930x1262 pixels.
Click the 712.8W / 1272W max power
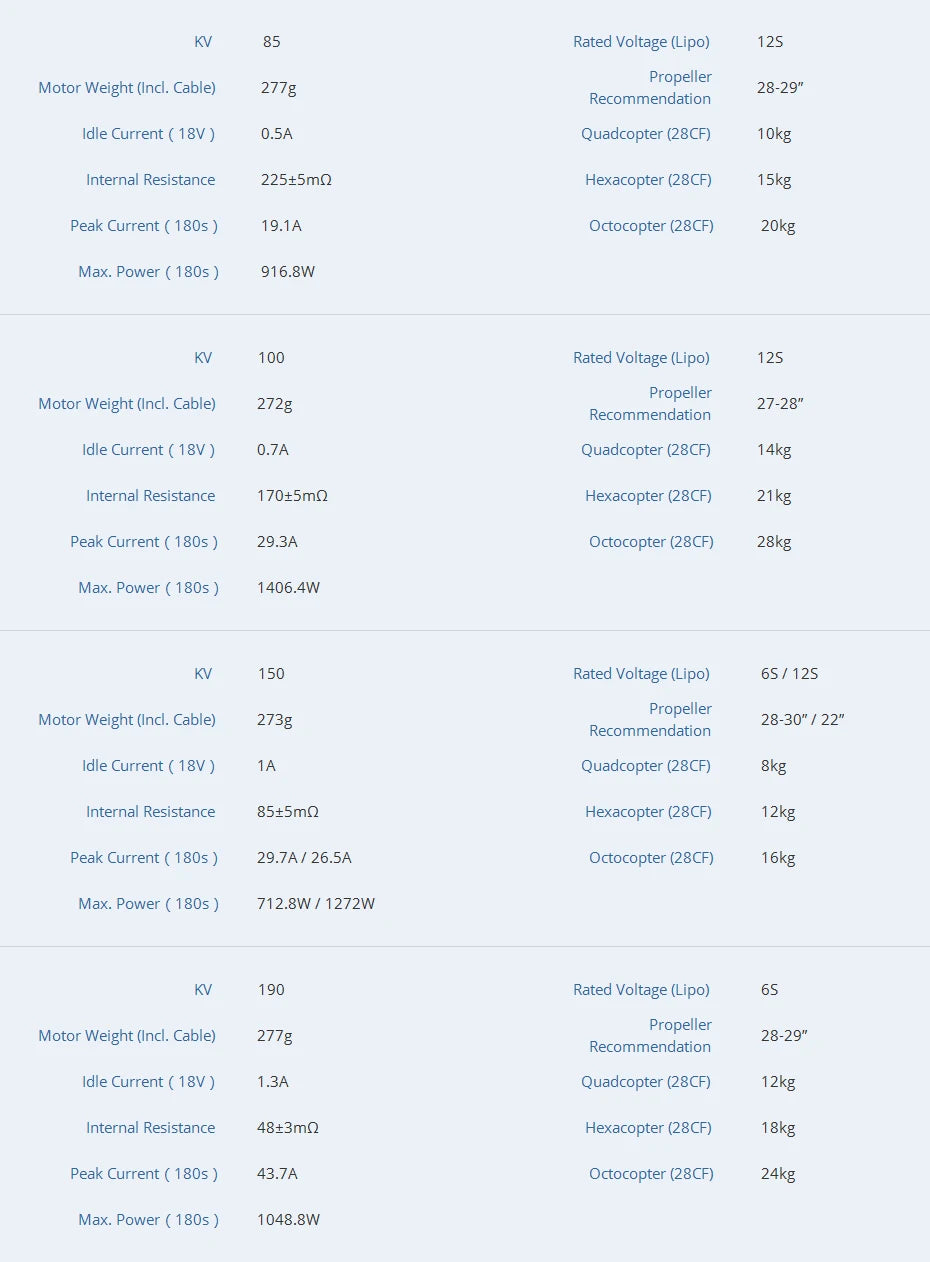316,904
